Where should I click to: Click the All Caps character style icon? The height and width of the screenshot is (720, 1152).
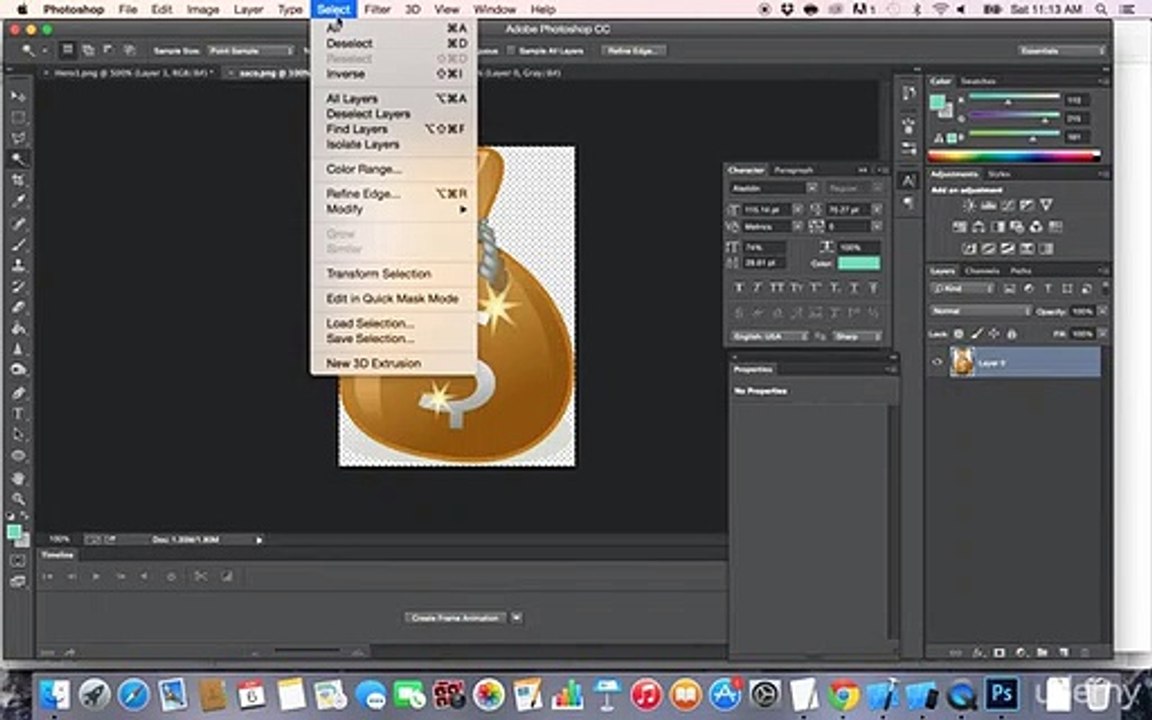click(x=777, y=288)
